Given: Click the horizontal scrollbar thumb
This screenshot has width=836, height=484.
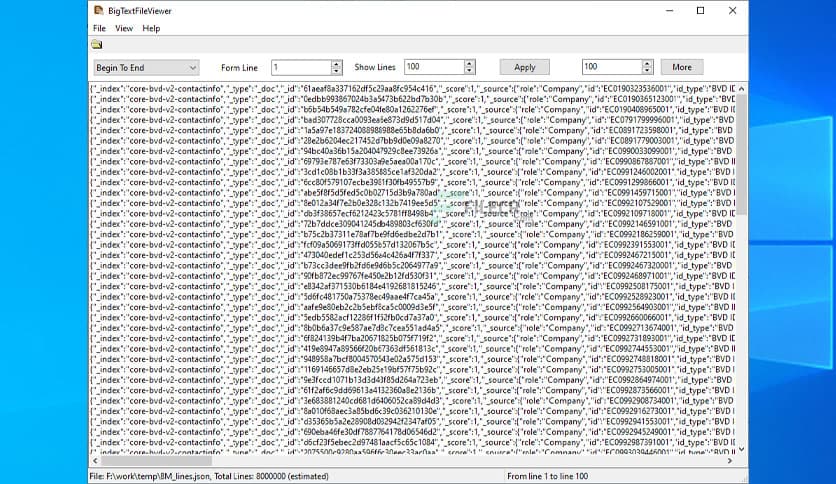Looking at the screenshot, I should [x=156, y=461].
